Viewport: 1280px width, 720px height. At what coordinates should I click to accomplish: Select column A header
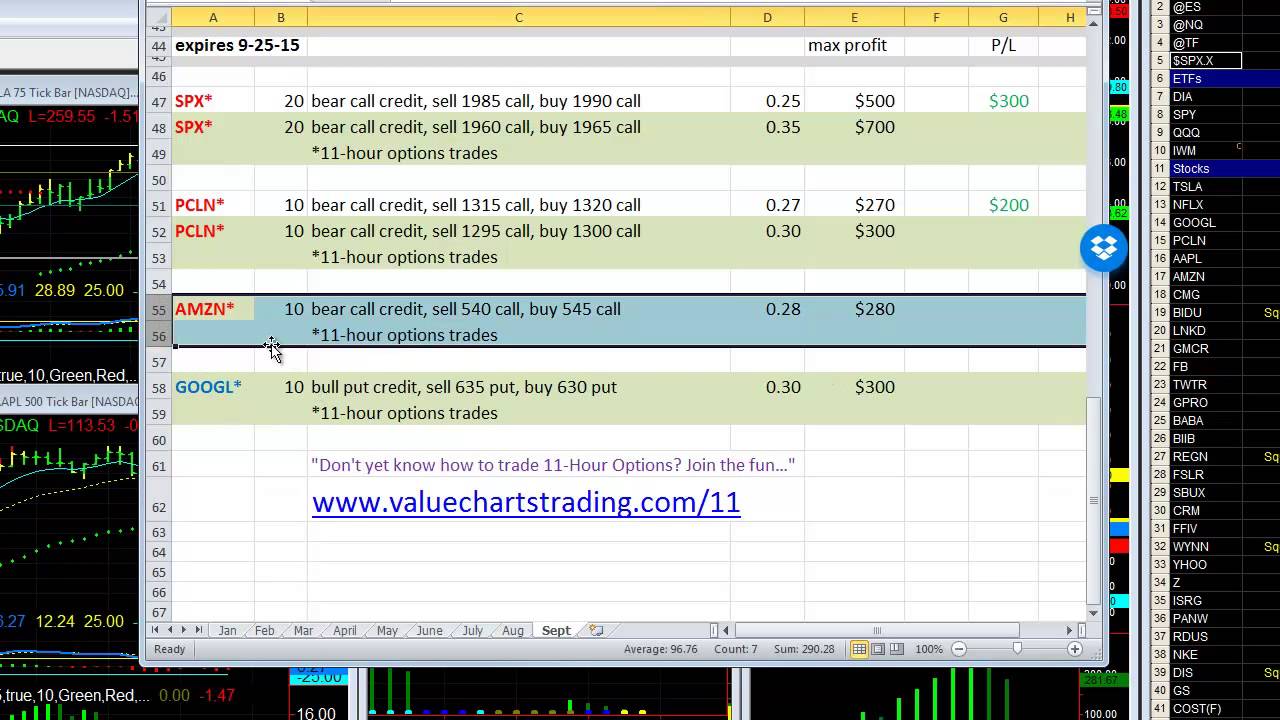coord(213,17)
